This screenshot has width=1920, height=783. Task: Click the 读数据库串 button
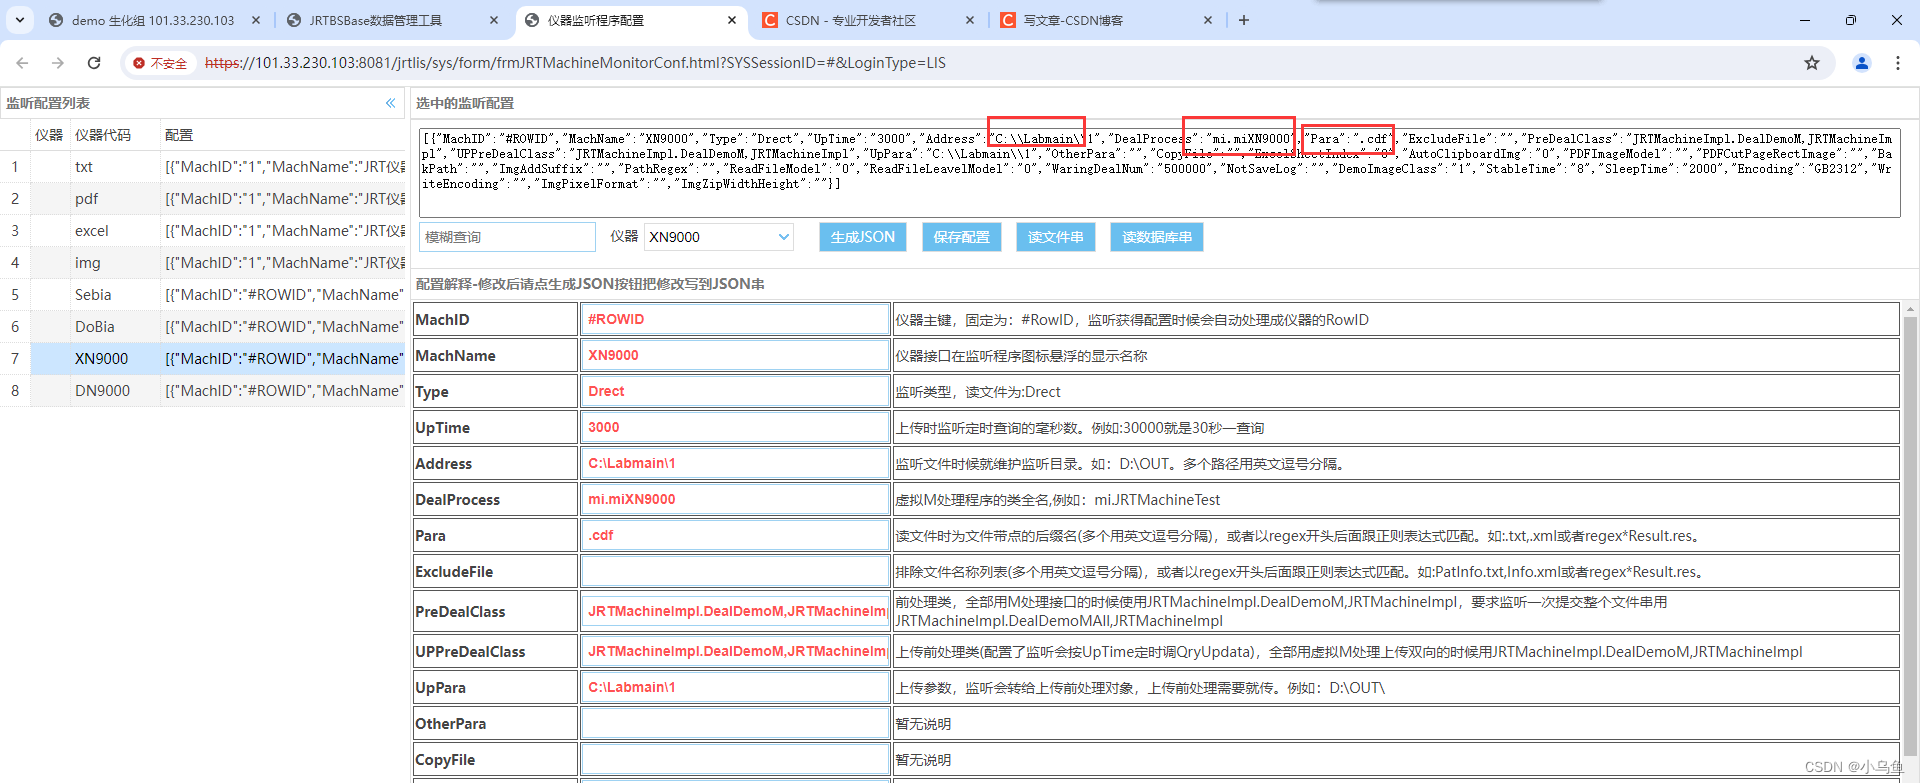(x=1157, y=237)
